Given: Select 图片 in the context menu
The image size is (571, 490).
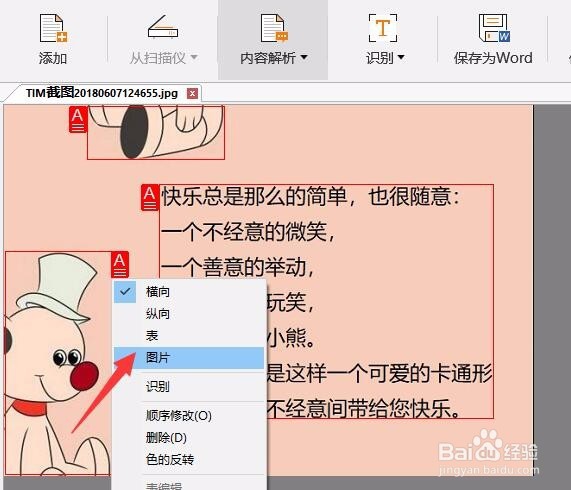Looking at the screenshot, I should [189, 358].
